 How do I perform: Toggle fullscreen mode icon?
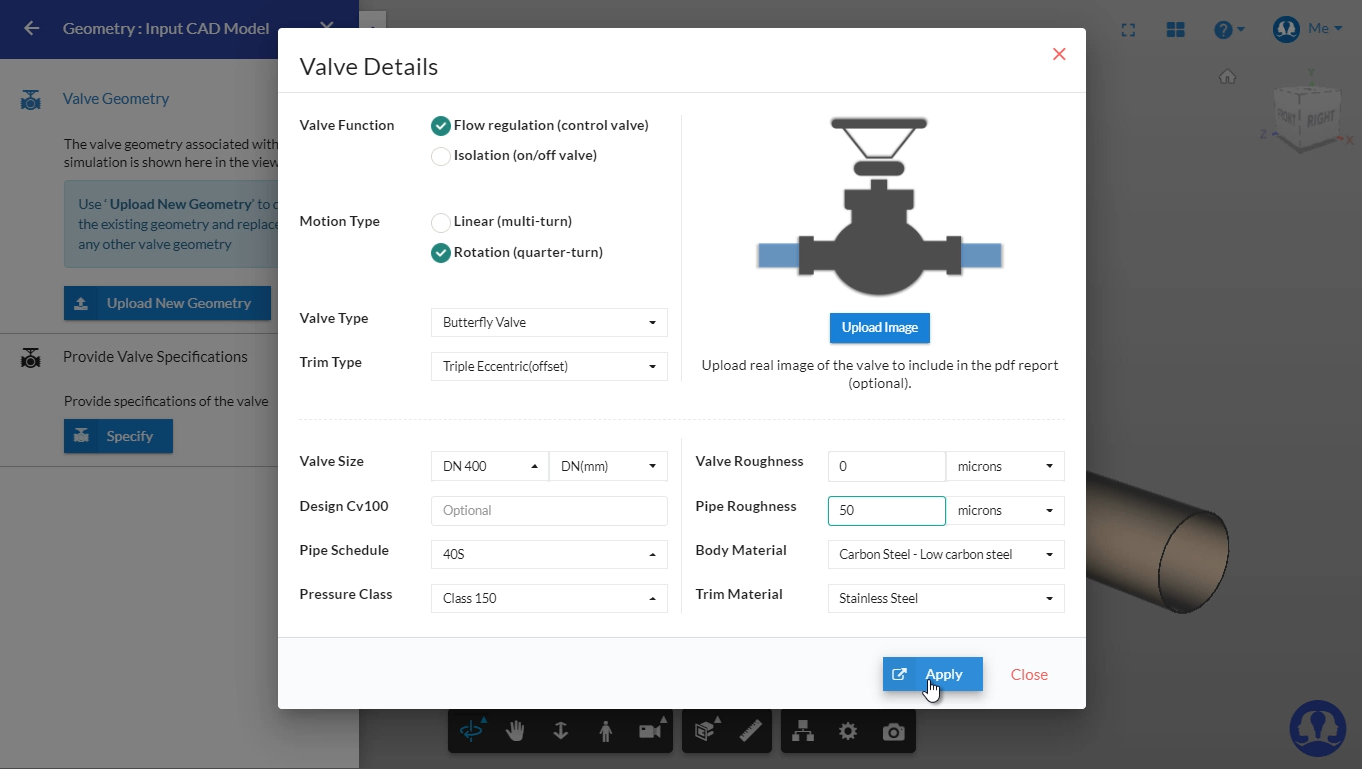tap(1129, 30)
